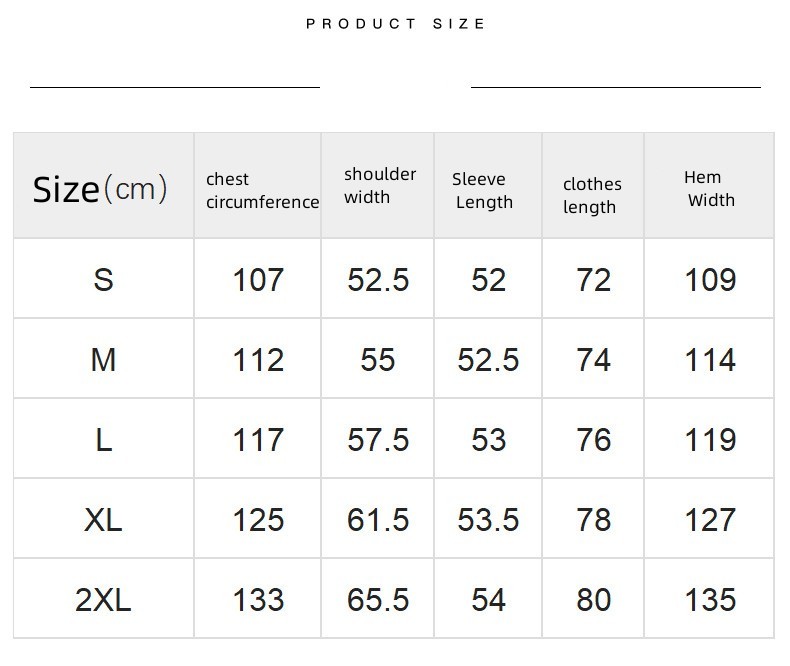This screenshot has width=790, height=666.
Task: Click chest circumference value 107 for S
Action: click(258, 280)
